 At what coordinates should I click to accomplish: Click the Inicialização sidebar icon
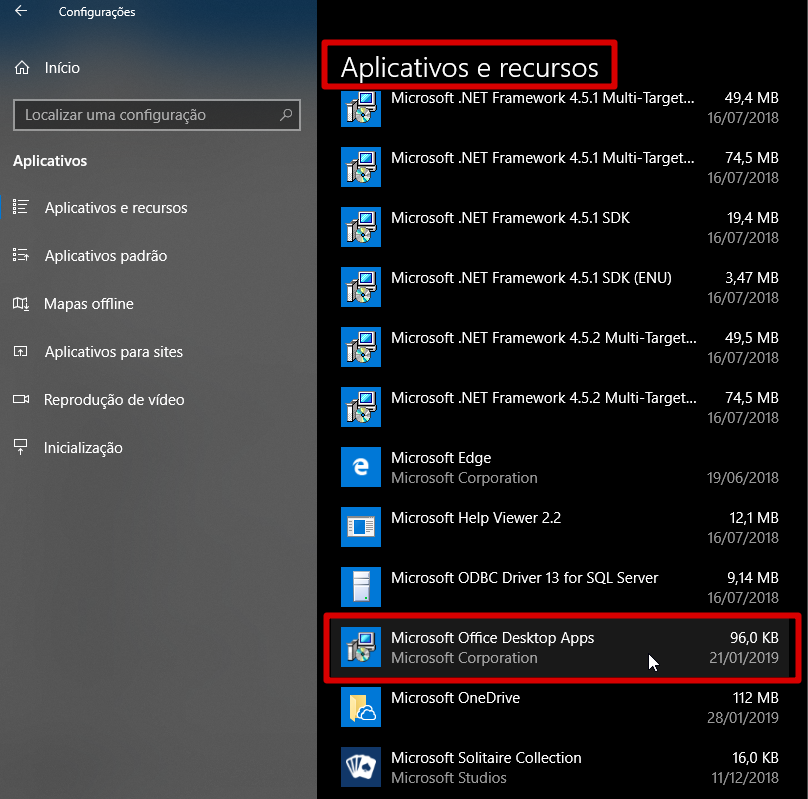[x=21, y=447]
